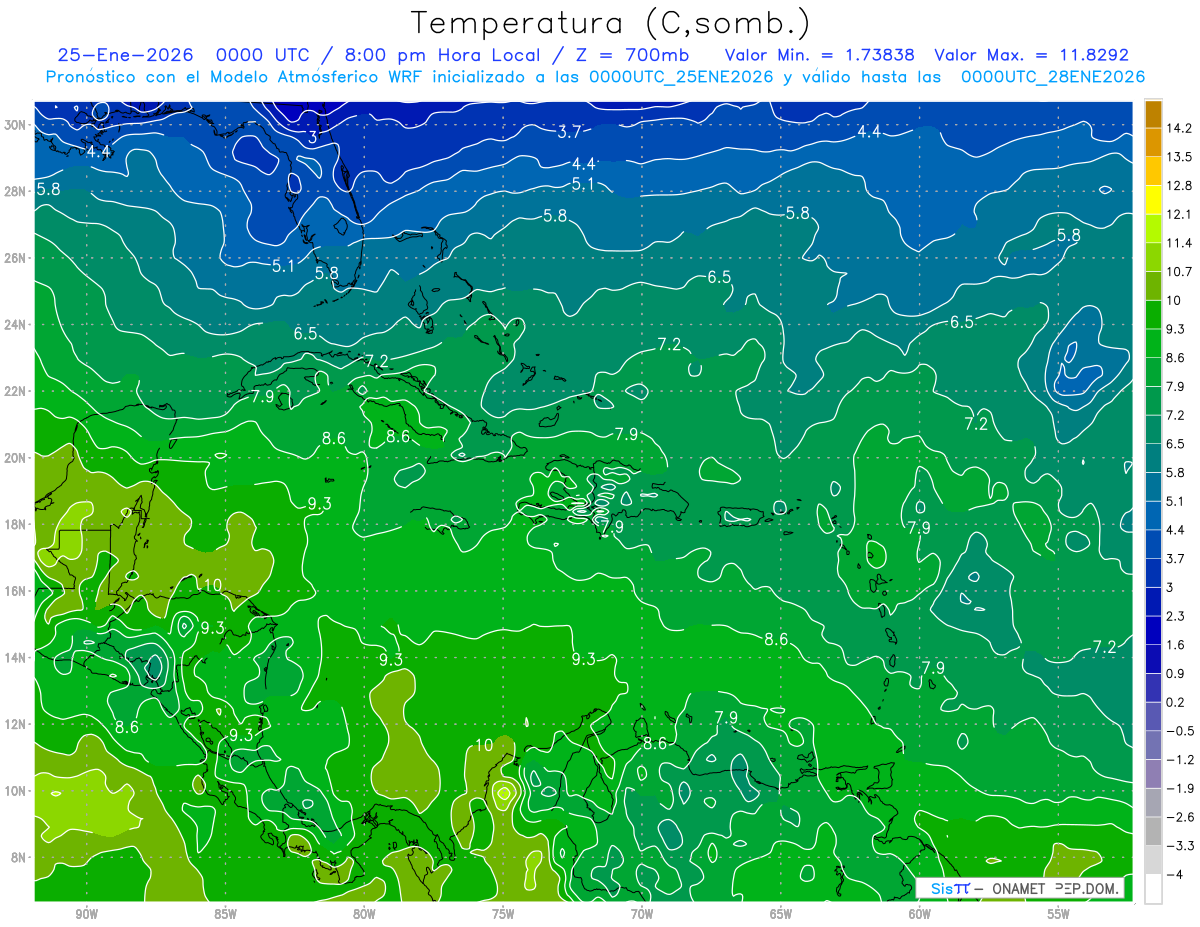Click colorbar label "14.2"
1200x927 pixels.
pyautogui.click(x=1178, y=128)
